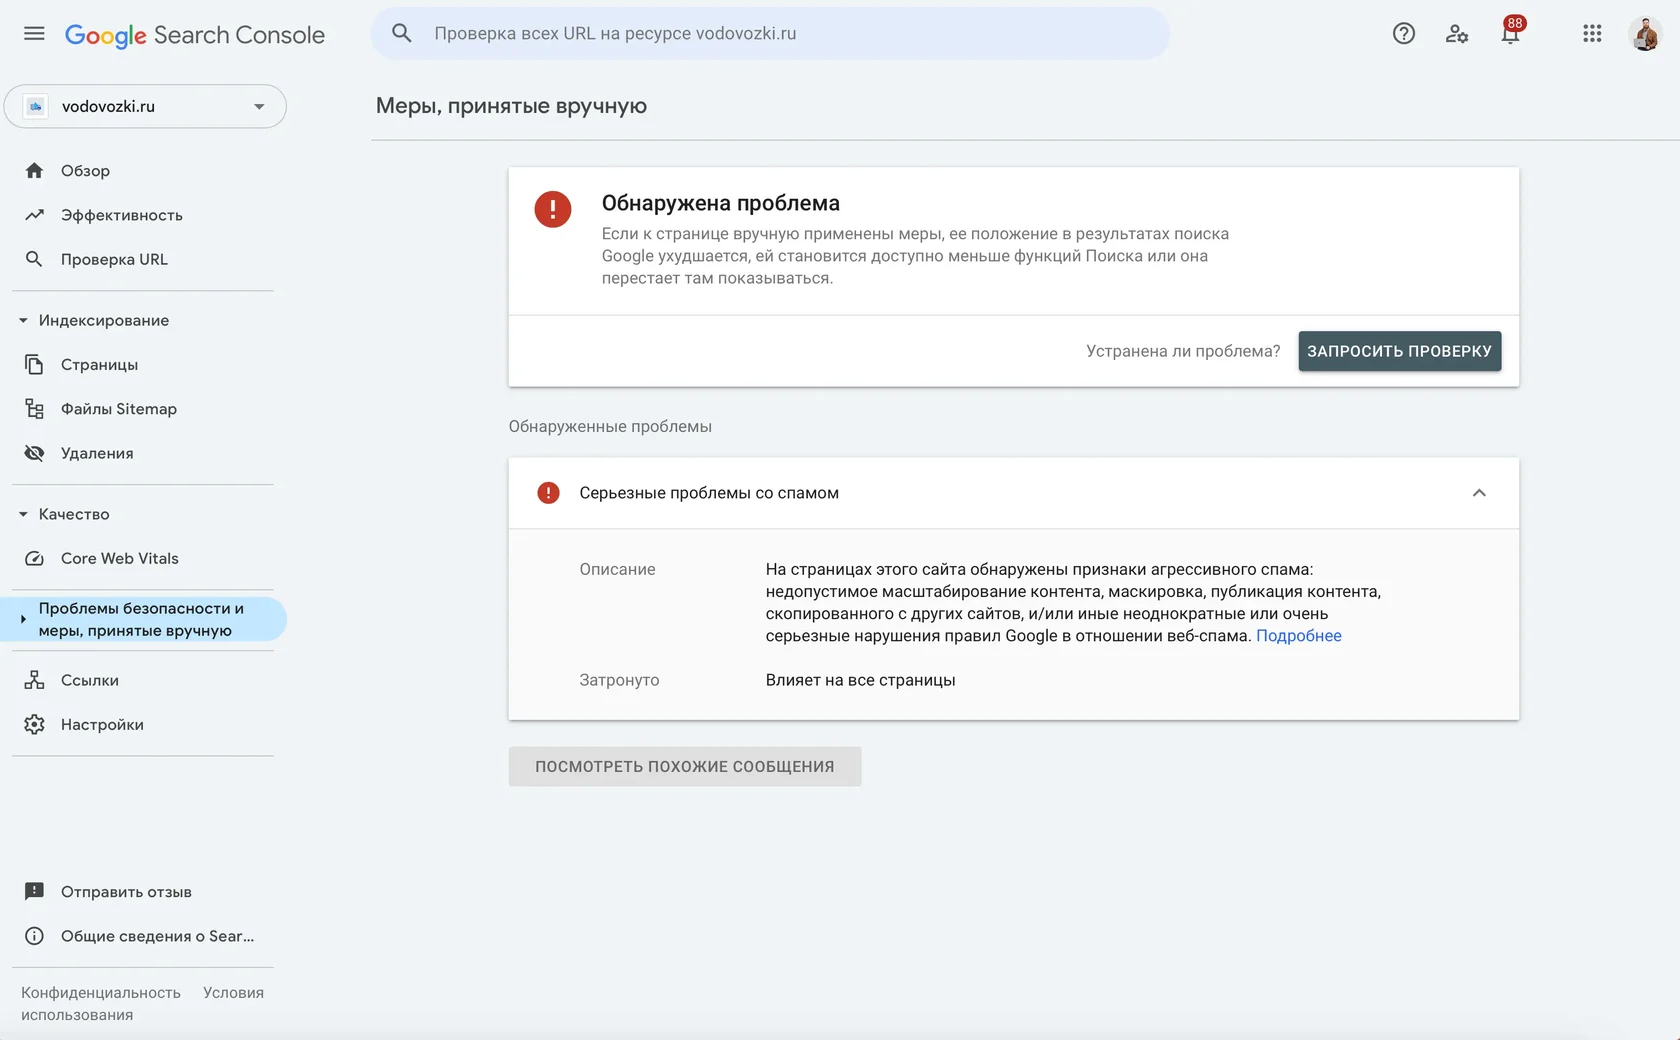Open the navigation hamburger menu
Viewport: 1680px width, 1040px height.
(x=33, y=33)
